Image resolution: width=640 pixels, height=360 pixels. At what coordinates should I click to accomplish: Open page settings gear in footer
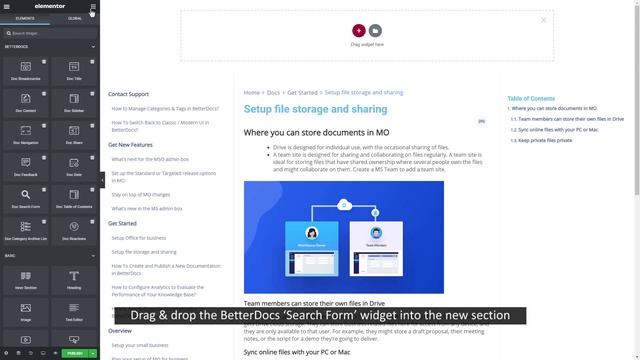[6, 353]
